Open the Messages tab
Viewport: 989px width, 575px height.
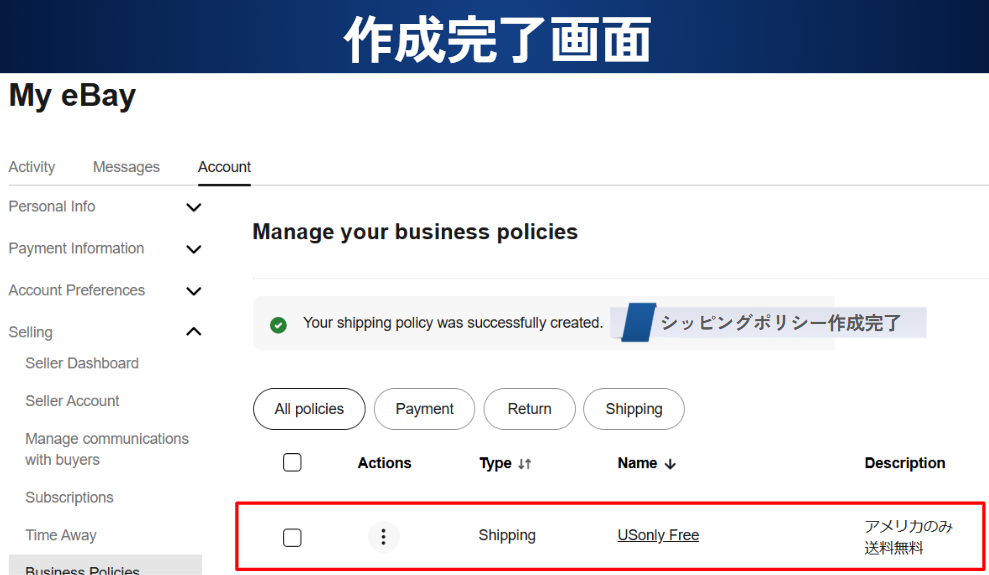[x=126, y=167]
